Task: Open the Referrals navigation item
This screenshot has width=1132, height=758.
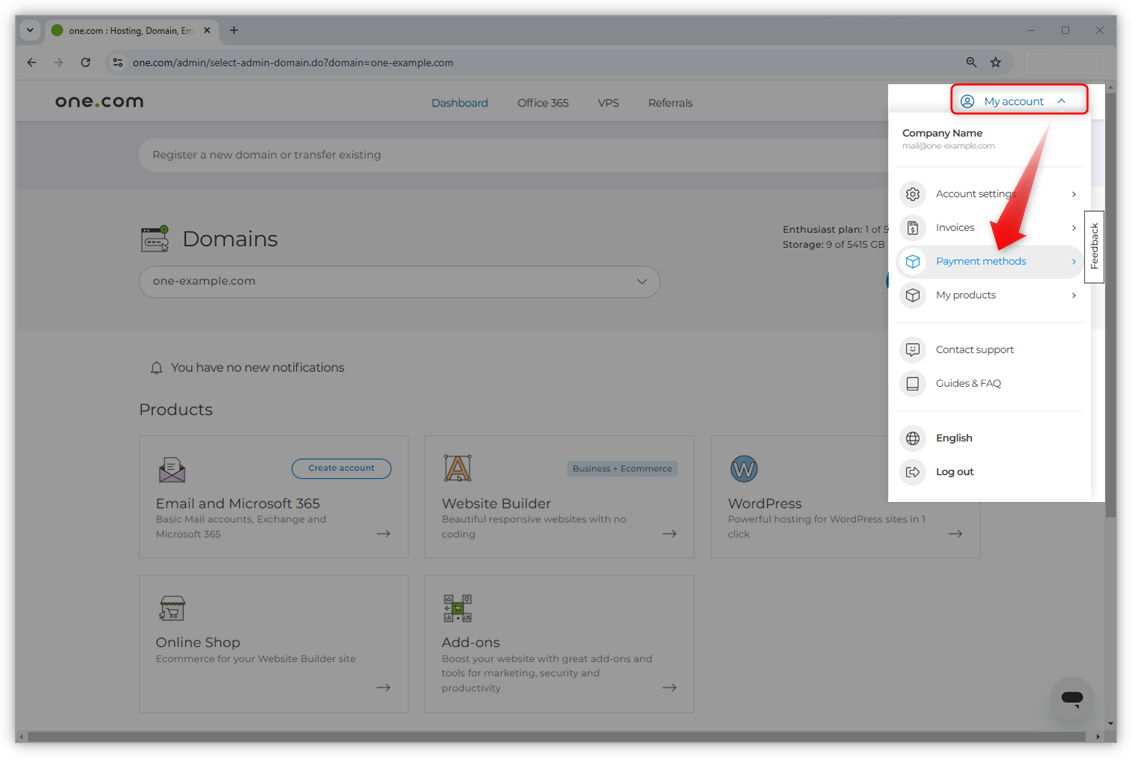Action: click(670, 103)
